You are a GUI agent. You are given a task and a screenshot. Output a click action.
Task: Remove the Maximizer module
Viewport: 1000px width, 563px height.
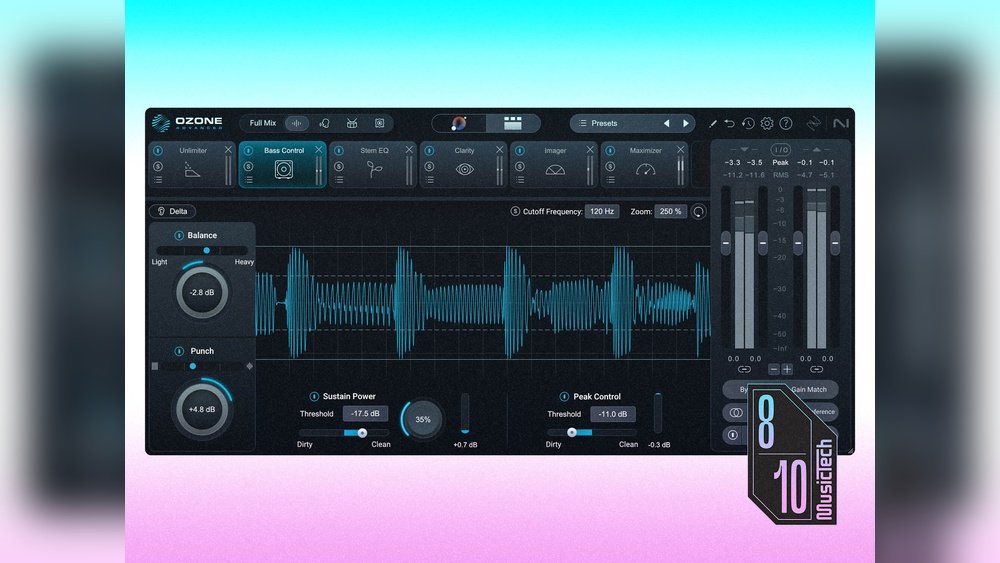click(680, 150)
